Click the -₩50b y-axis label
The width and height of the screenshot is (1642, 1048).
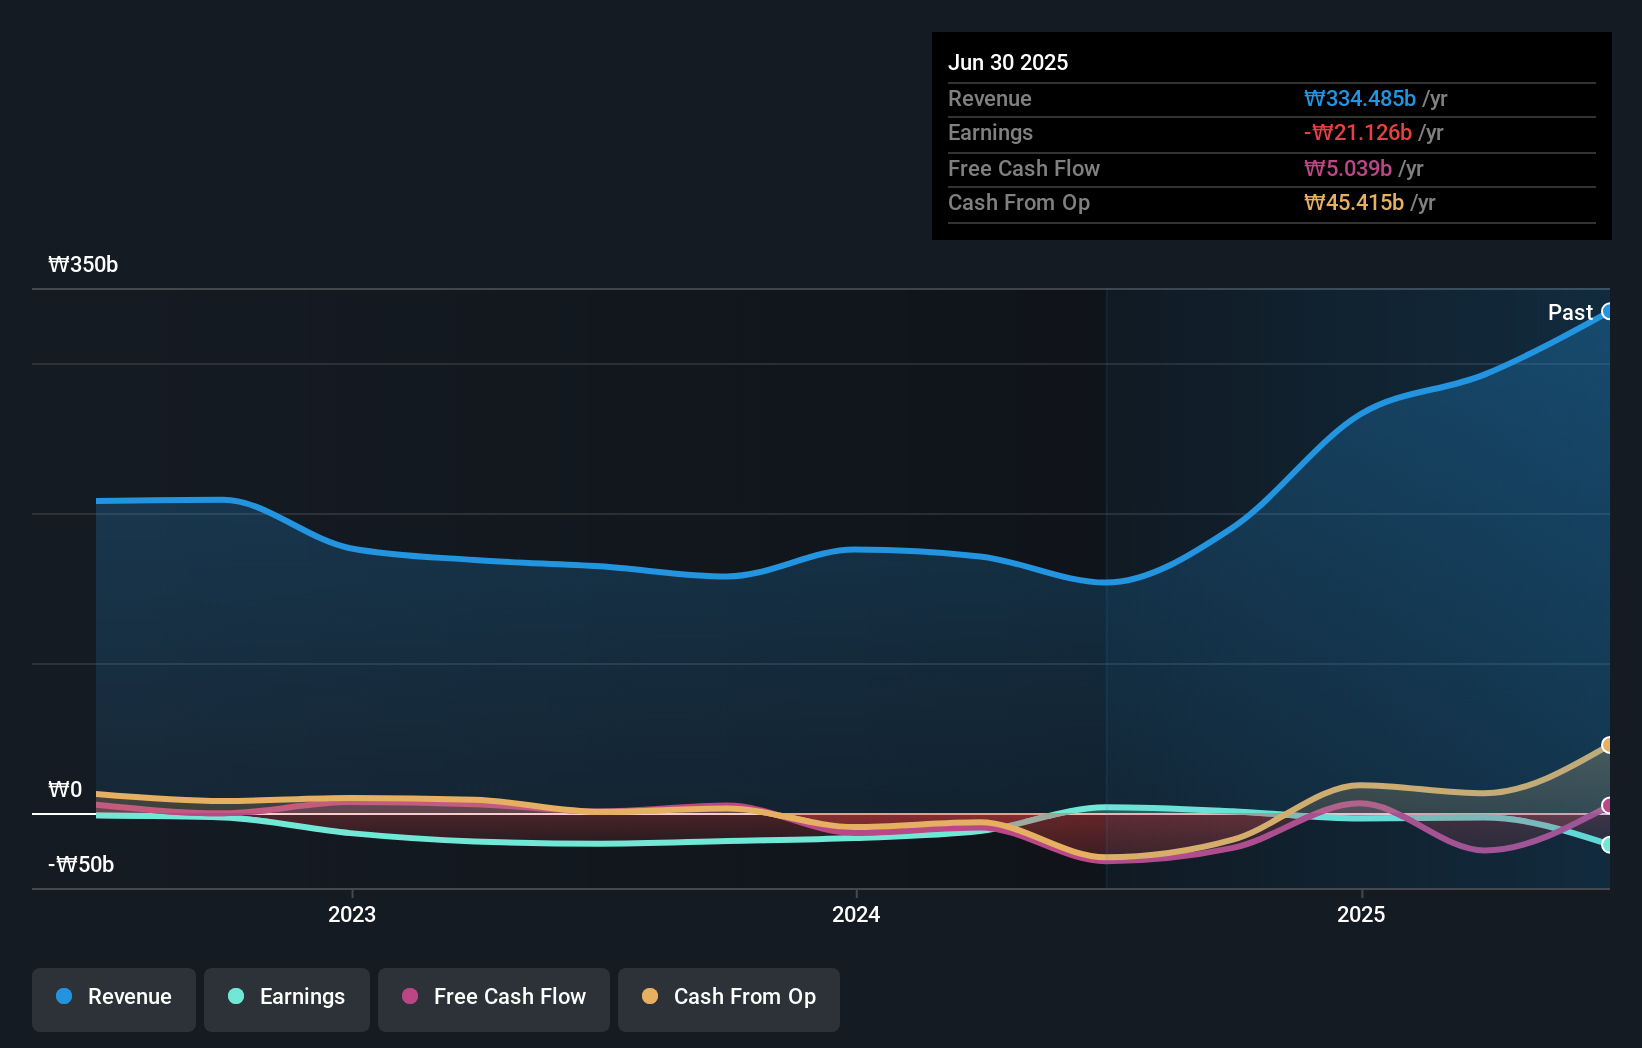point(81,864)
